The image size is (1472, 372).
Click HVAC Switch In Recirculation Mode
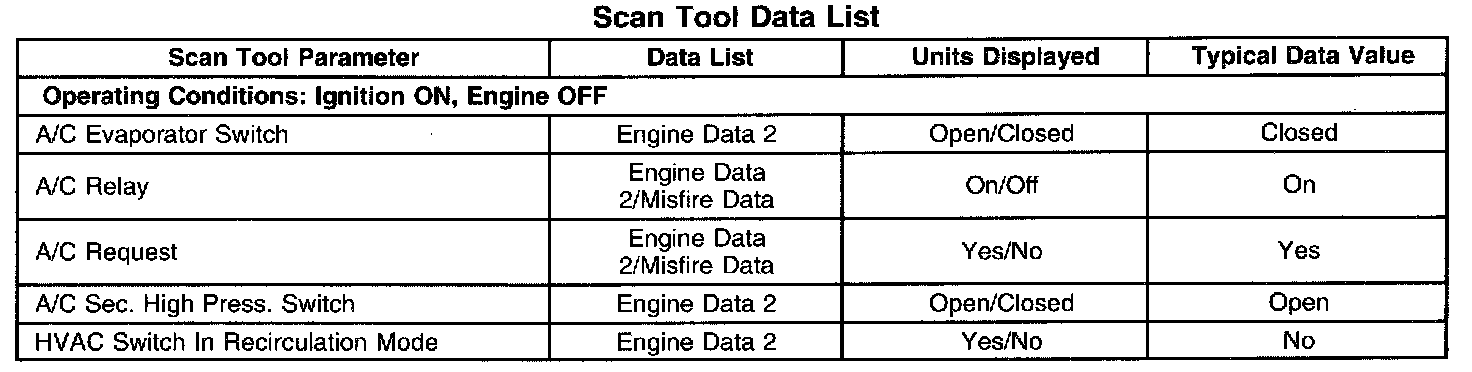pyautogui.click(x=236, y=342)
